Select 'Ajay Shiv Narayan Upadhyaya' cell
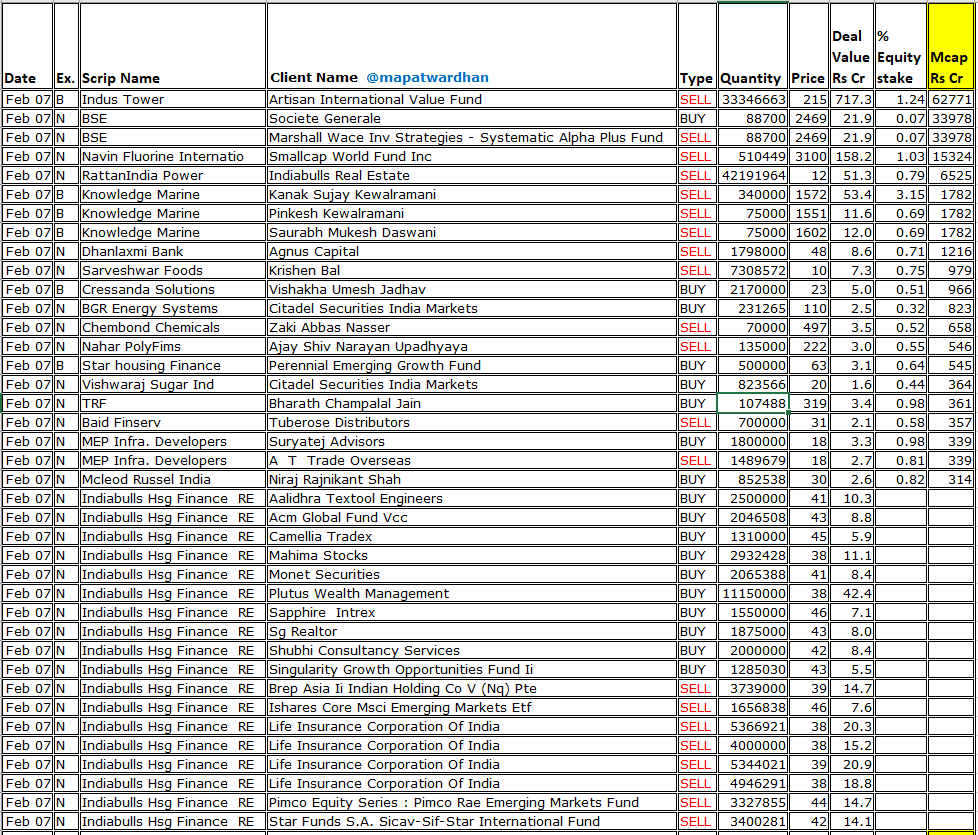Screen dimensions: 978x835 pyautogui.click(x=472, y=347)
